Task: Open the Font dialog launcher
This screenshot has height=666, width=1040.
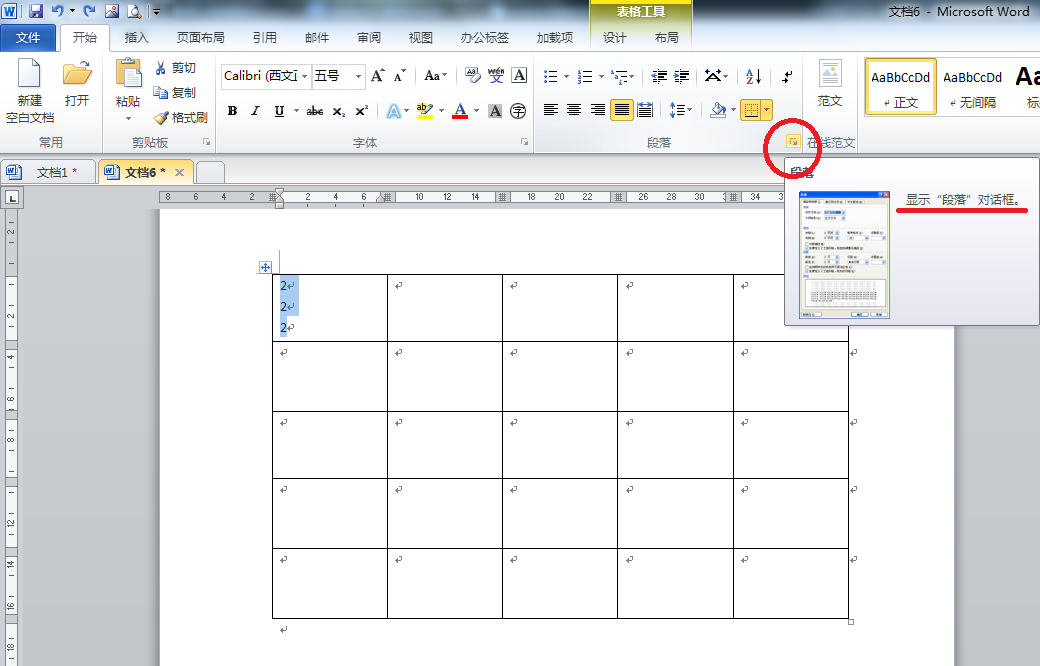Action: 524,142
